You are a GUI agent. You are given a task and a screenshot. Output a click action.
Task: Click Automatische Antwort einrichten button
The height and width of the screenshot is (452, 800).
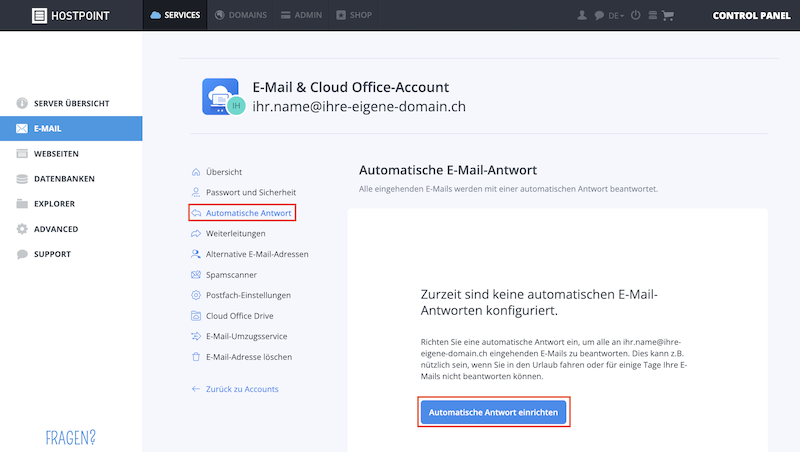493,412
